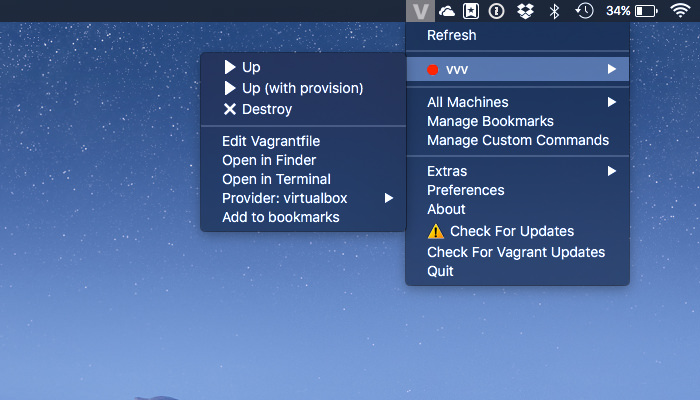Image resolution: width=700 pixels, height=400 pixels.
Task: Expand the vvv machine submenu arrow
Action: (612, 69)
